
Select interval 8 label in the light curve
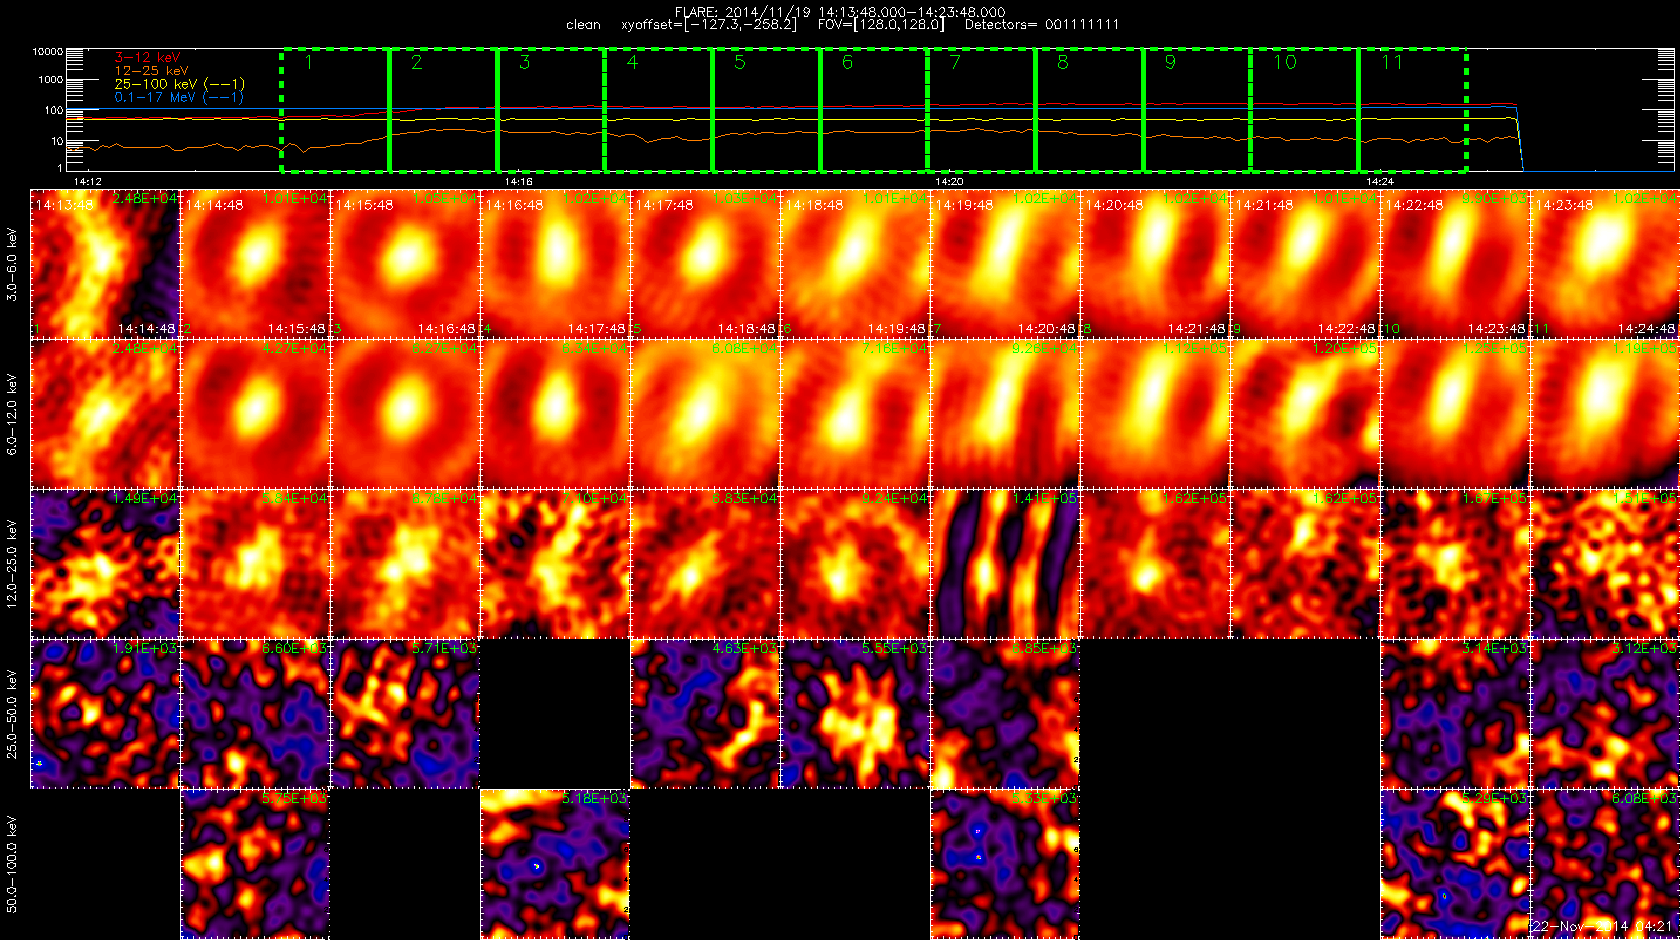[x=1063, y=62]
